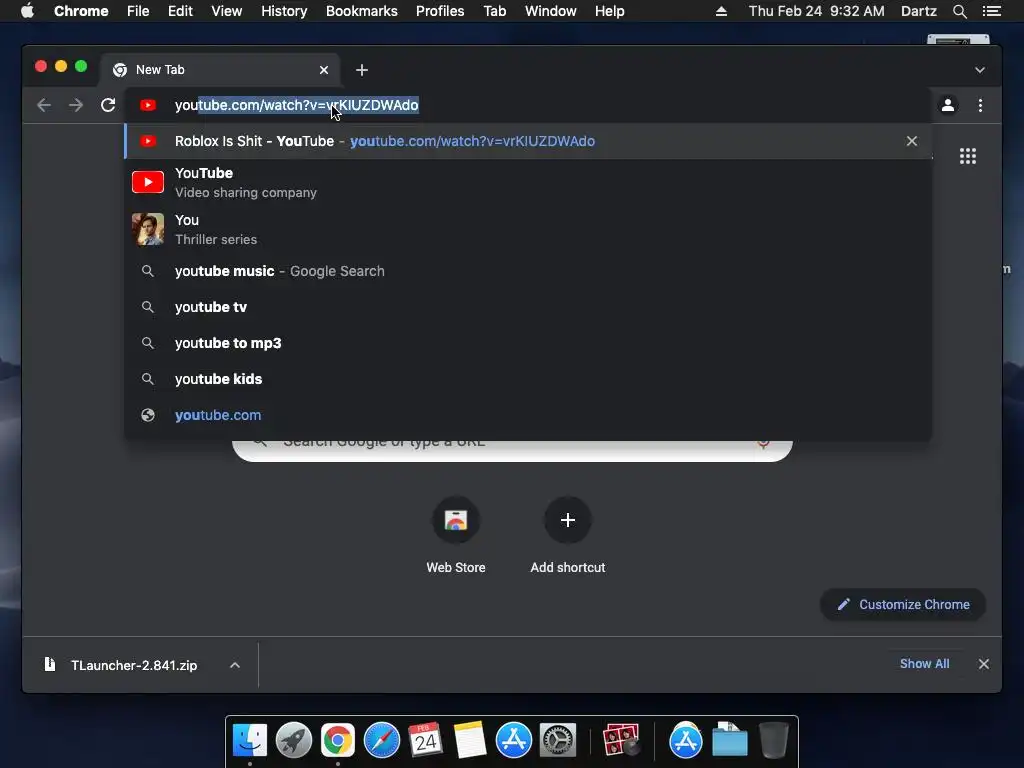The image size is (1024, 768).
Task: Click the Dartz user name in menu bar
Action: coord(918,11)
